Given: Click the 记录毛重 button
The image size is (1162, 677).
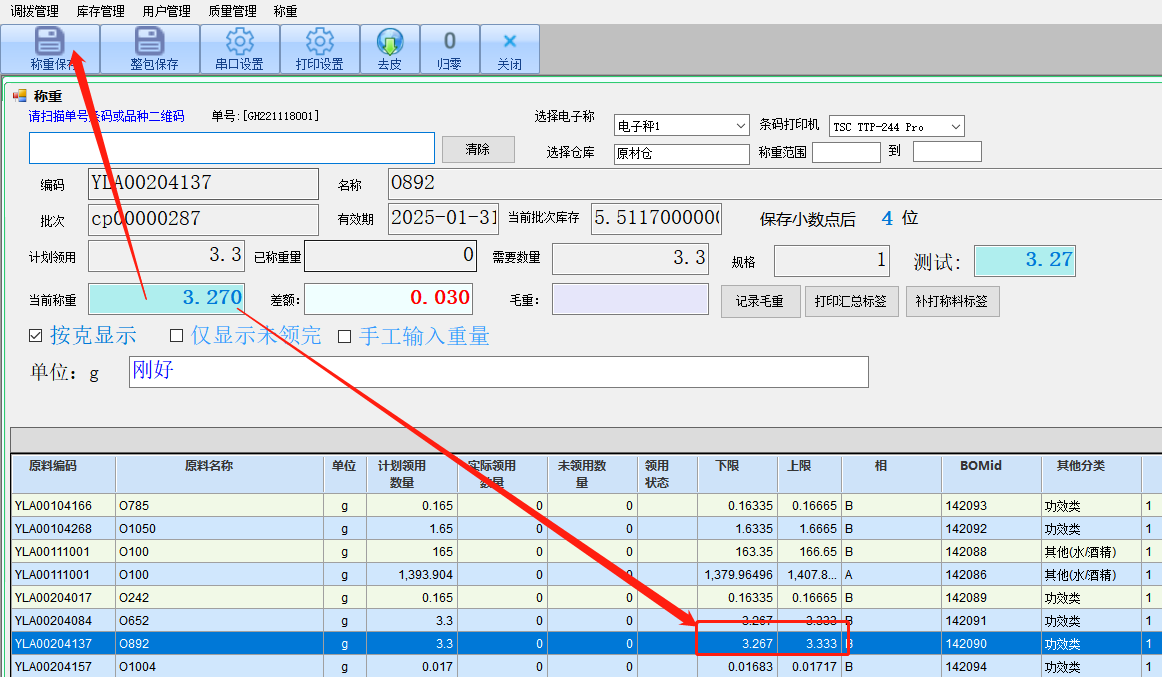Looking at the screenshot, I should tap(759, 301).
